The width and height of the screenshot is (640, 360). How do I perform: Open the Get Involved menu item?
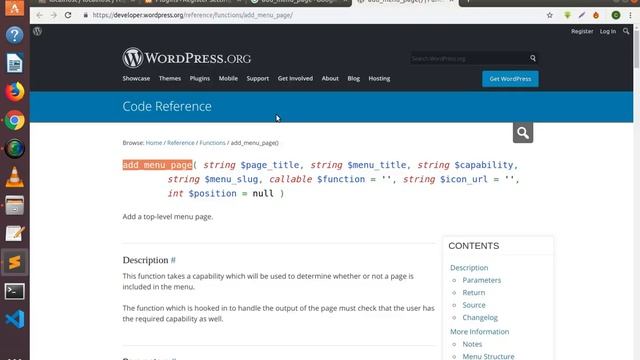(x=295, y=78)
